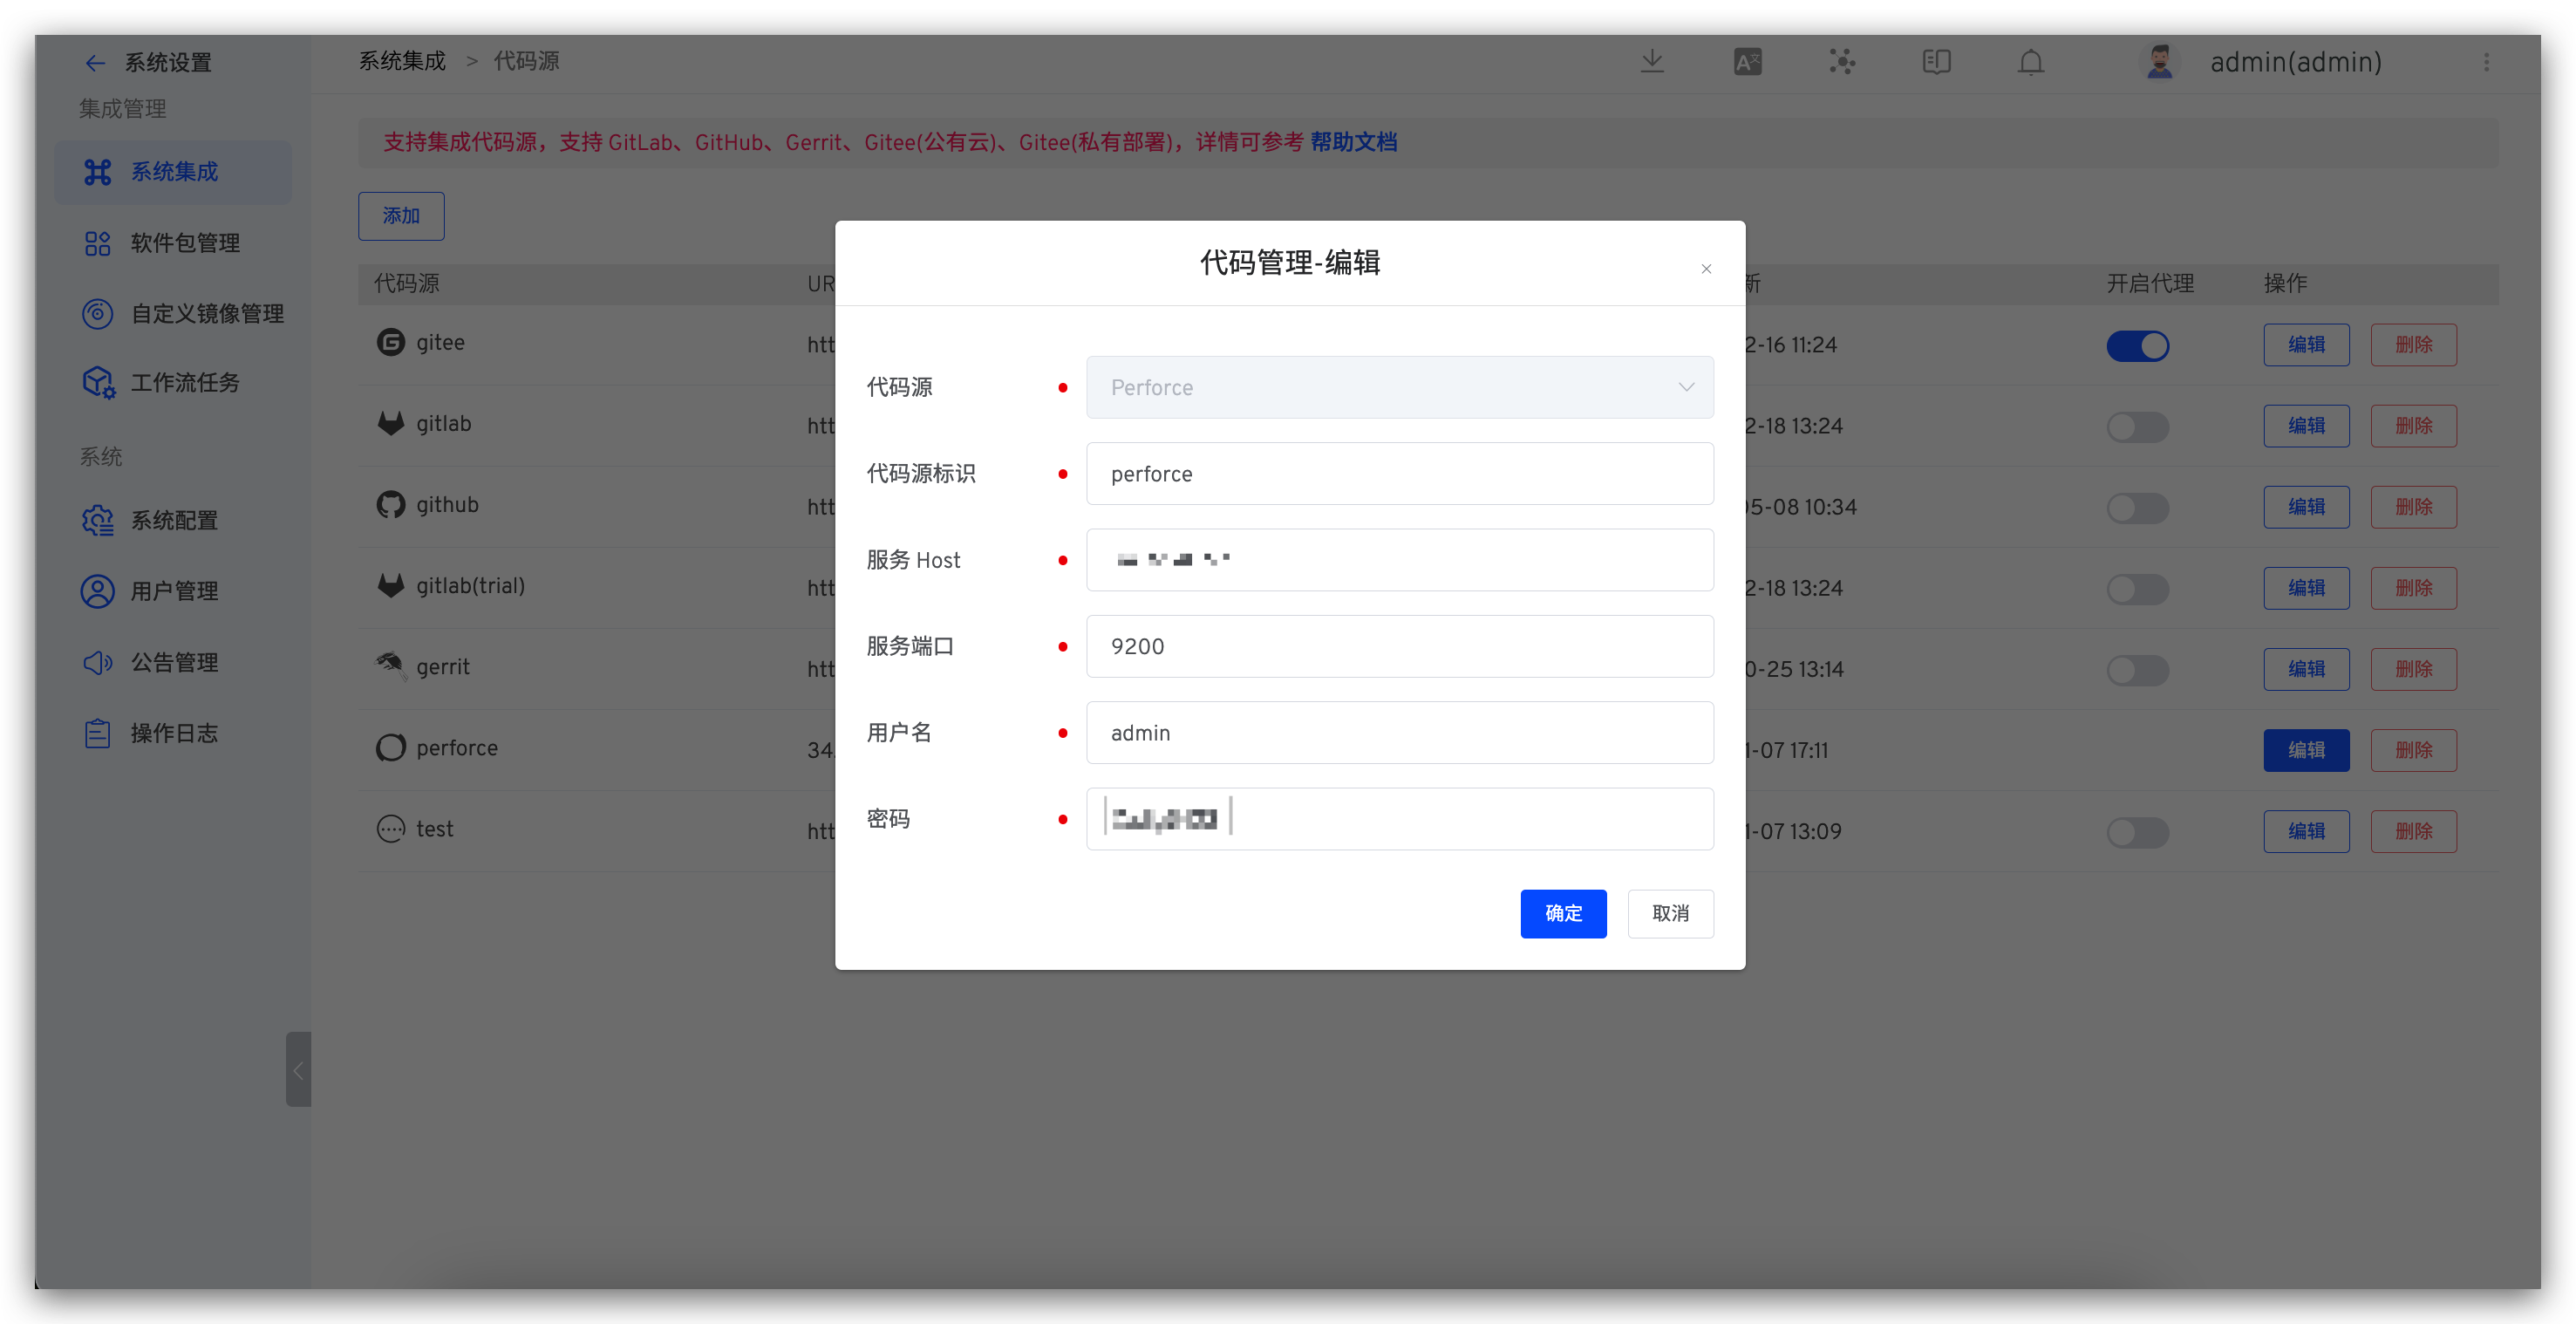Image resolution: width=2576 pixels, height=1324 pixels.
Task: Click the admin user avatar
Action: coord(2159,62)
